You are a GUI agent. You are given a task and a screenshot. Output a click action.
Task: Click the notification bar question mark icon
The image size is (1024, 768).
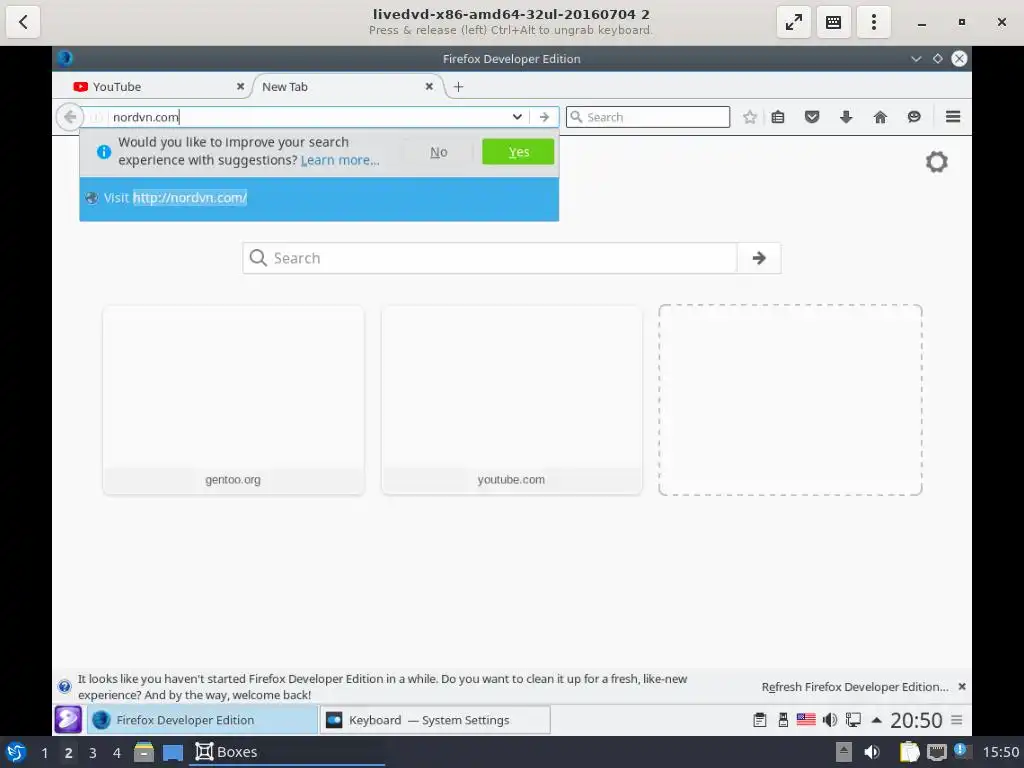coord(64,686)
